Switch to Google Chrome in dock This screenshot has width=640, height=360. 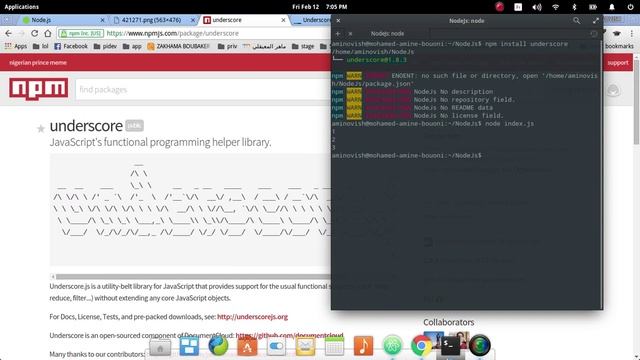[x=421, y=346]
